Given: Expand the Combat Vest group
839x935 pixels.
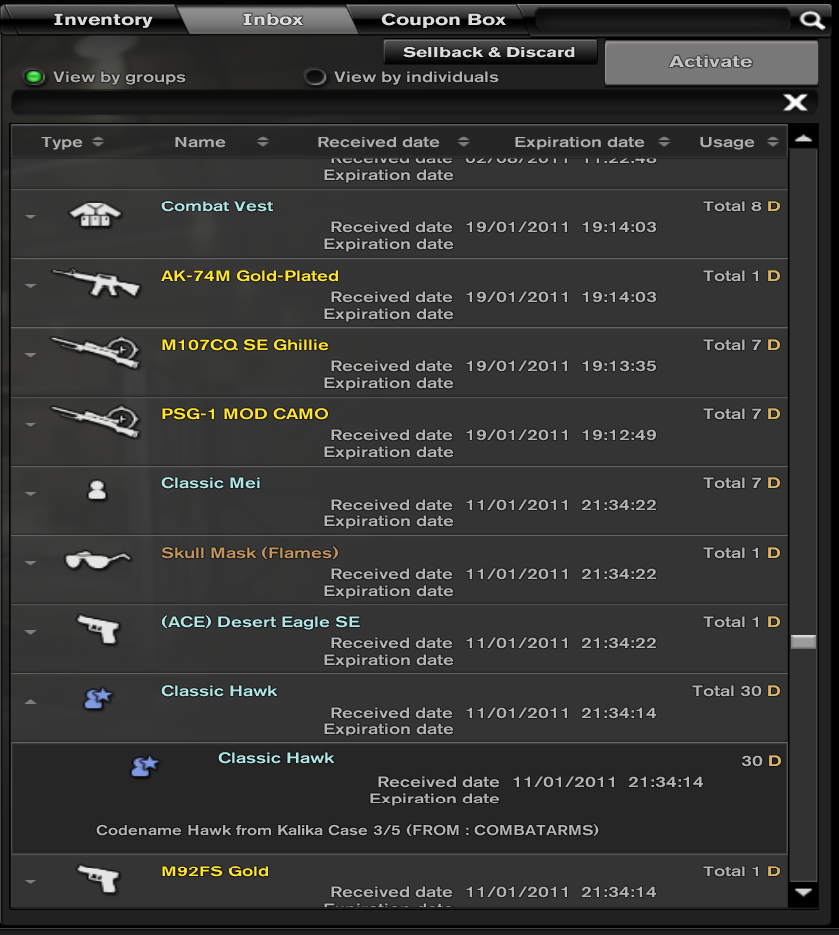Looking at the screenshot, I should tap(30, 216).
